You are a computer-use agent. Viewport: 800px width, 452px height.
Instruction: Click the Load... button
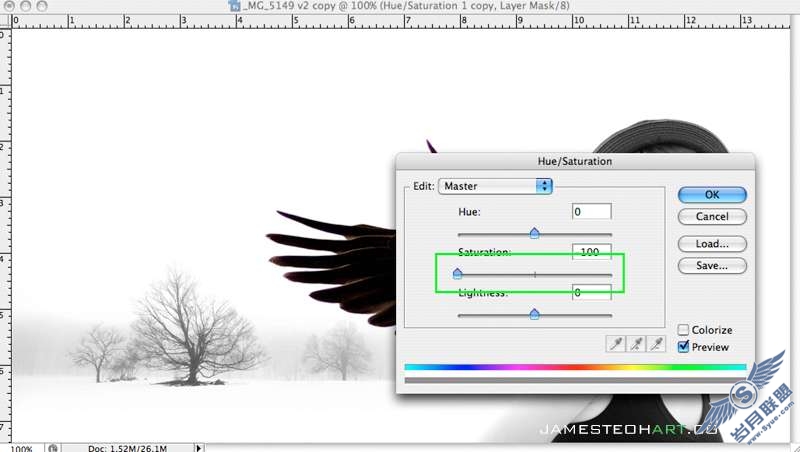point(712,244)
